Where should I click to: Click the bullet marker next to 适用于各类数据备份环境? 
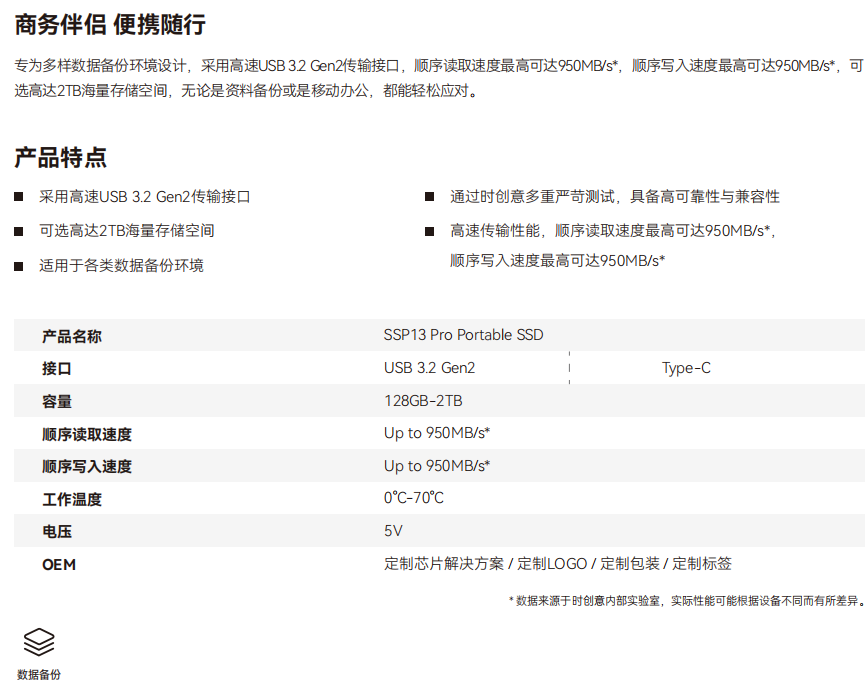15,266
